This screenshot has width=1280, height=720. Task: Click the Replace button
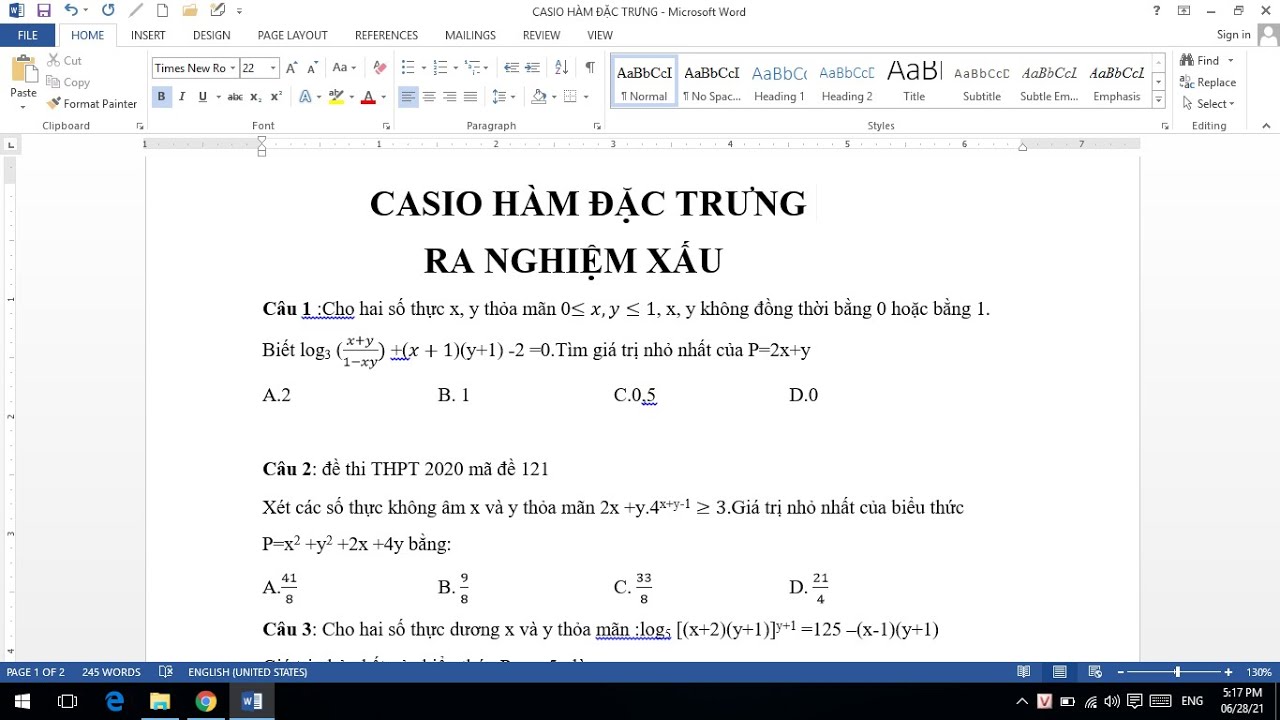pyautogui.click(x=1208, y=82)
